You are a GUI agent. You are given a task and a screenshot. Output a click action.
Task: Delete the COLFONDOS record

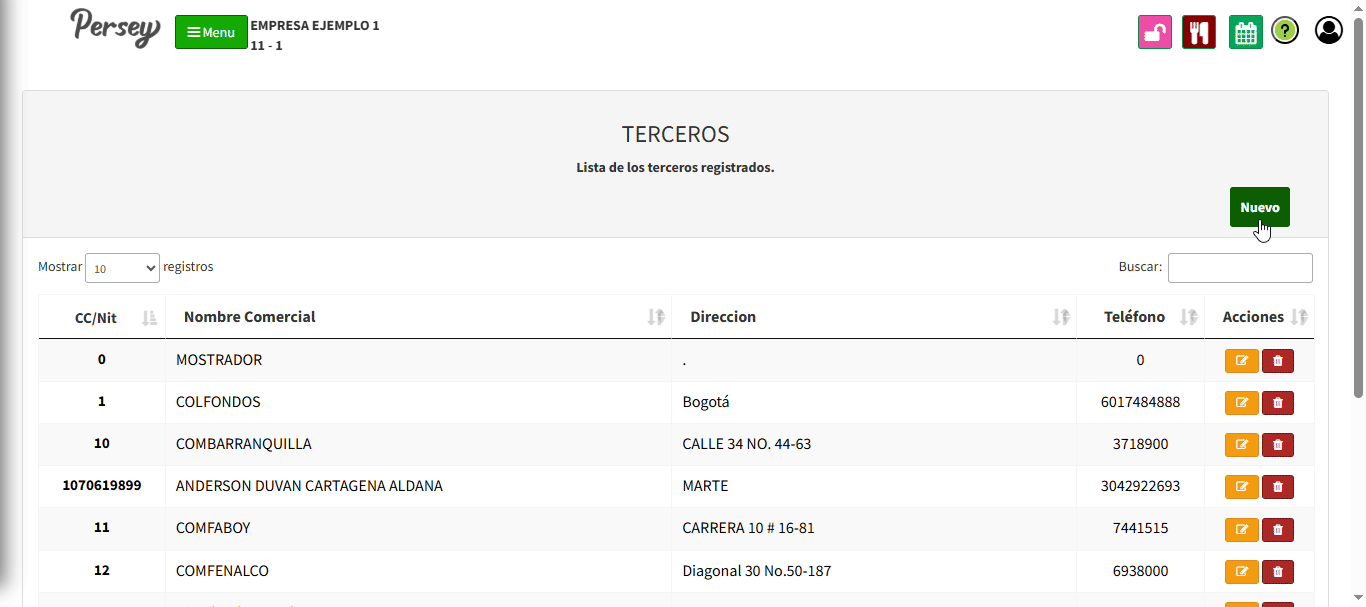coord(1278,403)
